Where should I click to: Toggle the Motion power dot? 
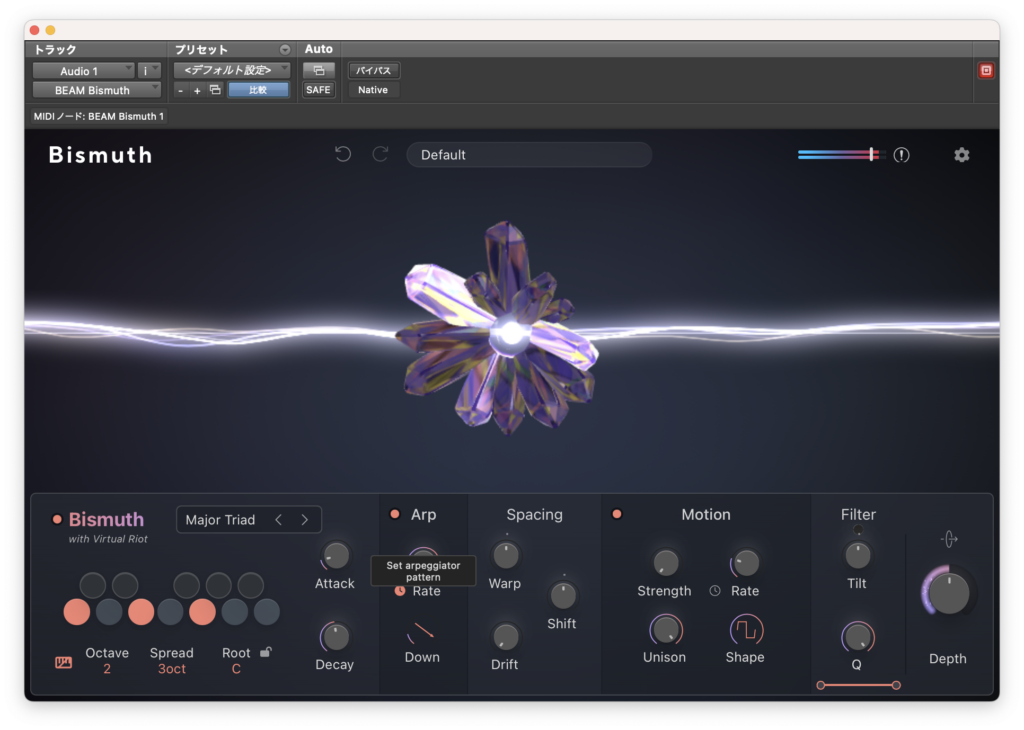(x=616, y=514)
